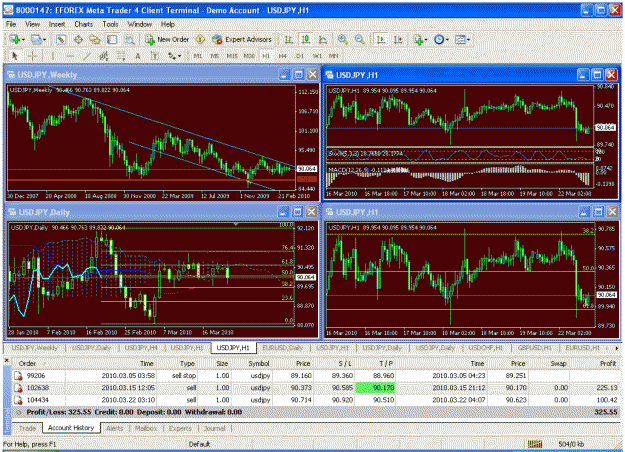The width and height of the screenshot is (625, 452).
Task: Switch chart to line chart type
Action: tap(323, 39)
